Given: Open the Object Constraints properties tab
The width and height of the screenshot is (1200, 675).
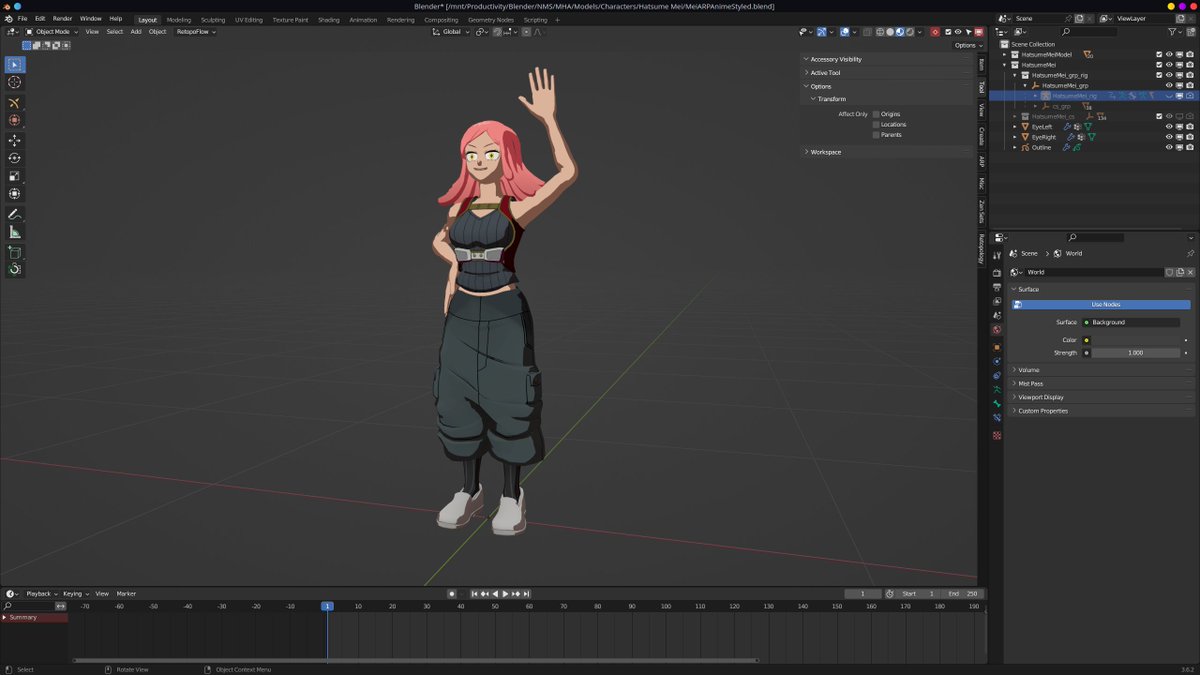Looking at the screenshot, I should [997, 376].
